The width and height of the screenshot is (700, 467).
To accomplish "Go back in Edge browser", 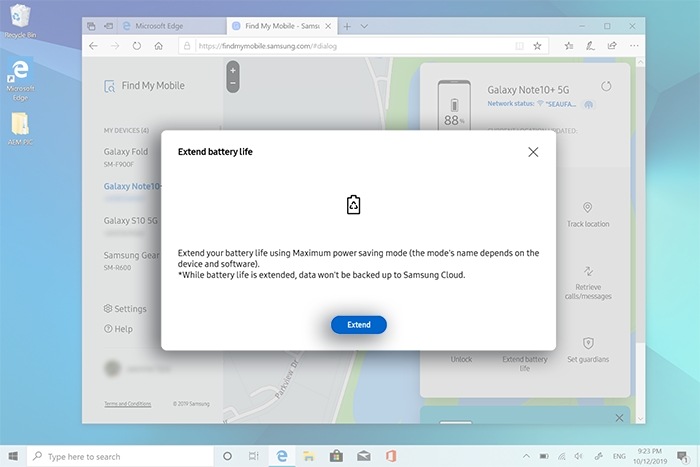I will click(x=93, y=46).
